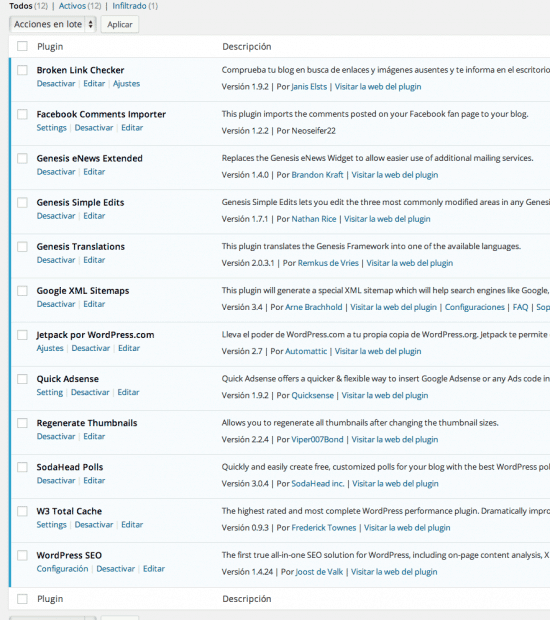Screen dimensions: 550x620
Task: Open SodaHead inc. author link
Action: tap(318, 484)
